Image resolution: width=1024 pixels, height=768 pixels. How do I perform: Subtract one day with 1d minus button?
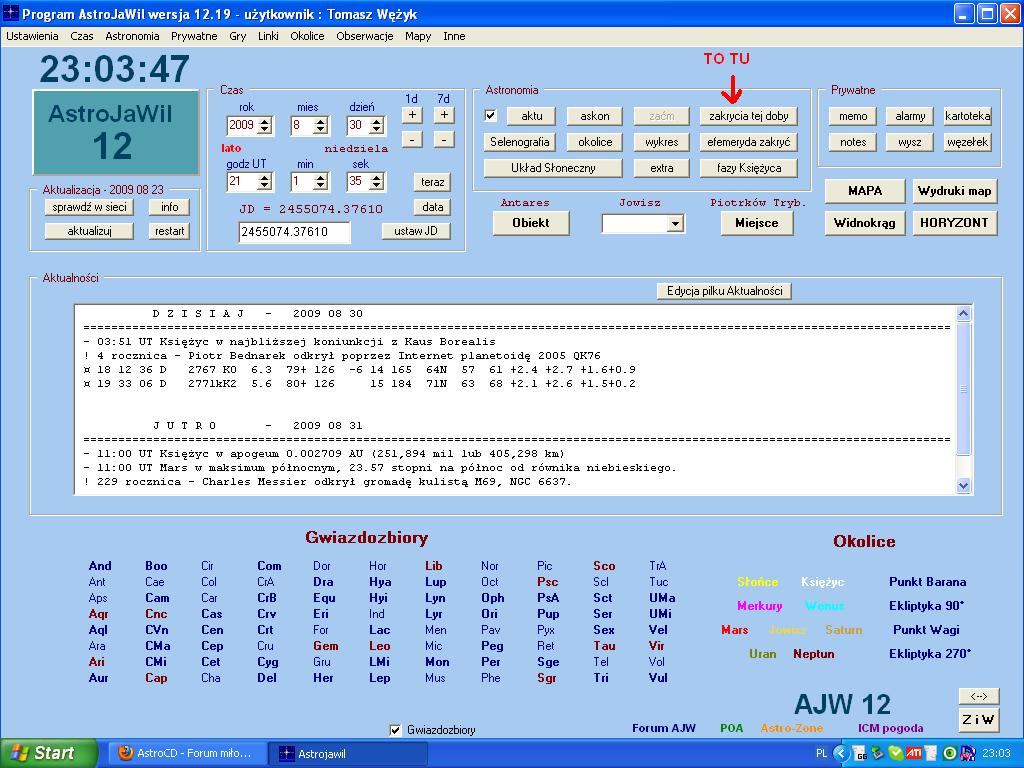coord(412,139)
